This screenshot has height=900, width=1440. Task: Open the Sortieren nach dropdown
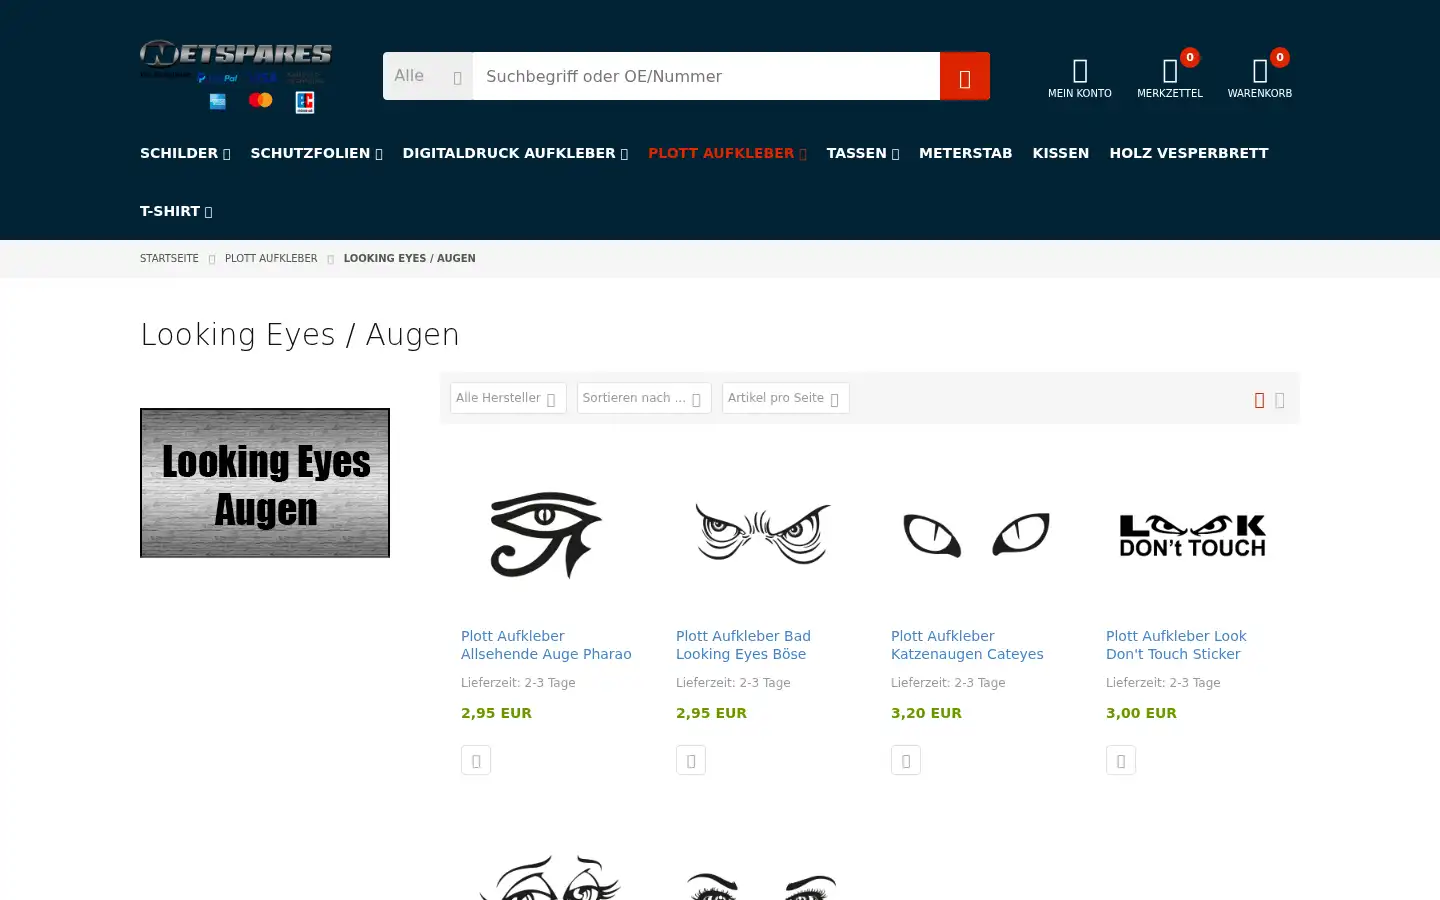644,398
